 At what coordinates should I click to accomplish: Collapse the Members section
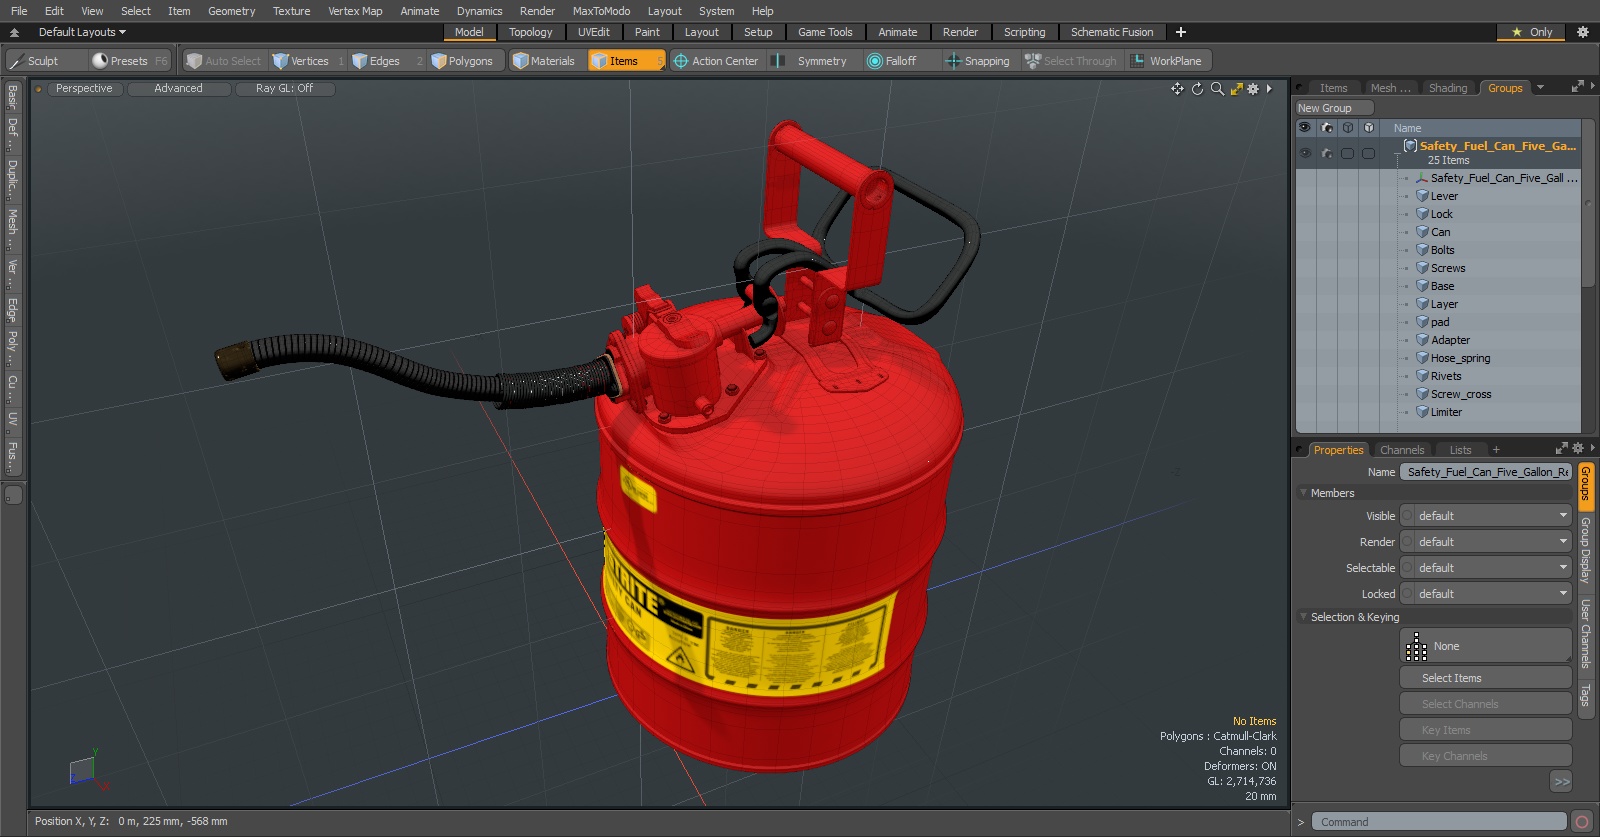[1303, 493]
